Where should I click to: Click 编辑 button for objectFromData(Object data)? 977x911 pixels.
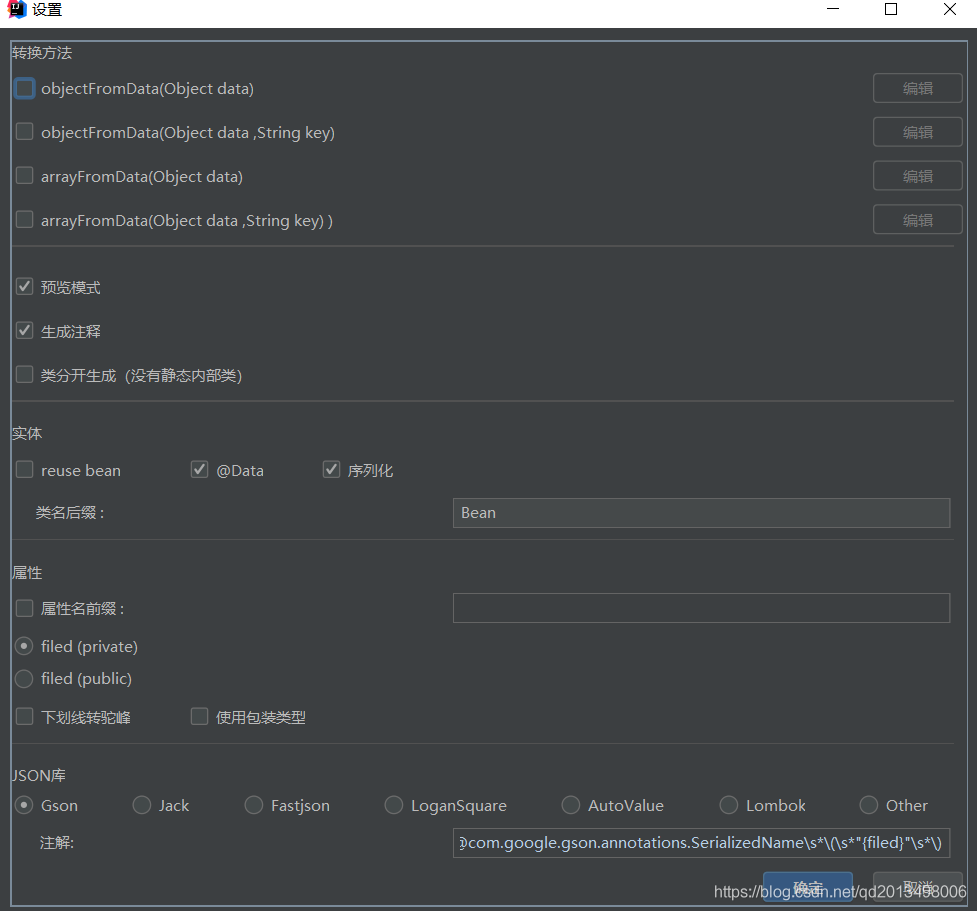918,88
